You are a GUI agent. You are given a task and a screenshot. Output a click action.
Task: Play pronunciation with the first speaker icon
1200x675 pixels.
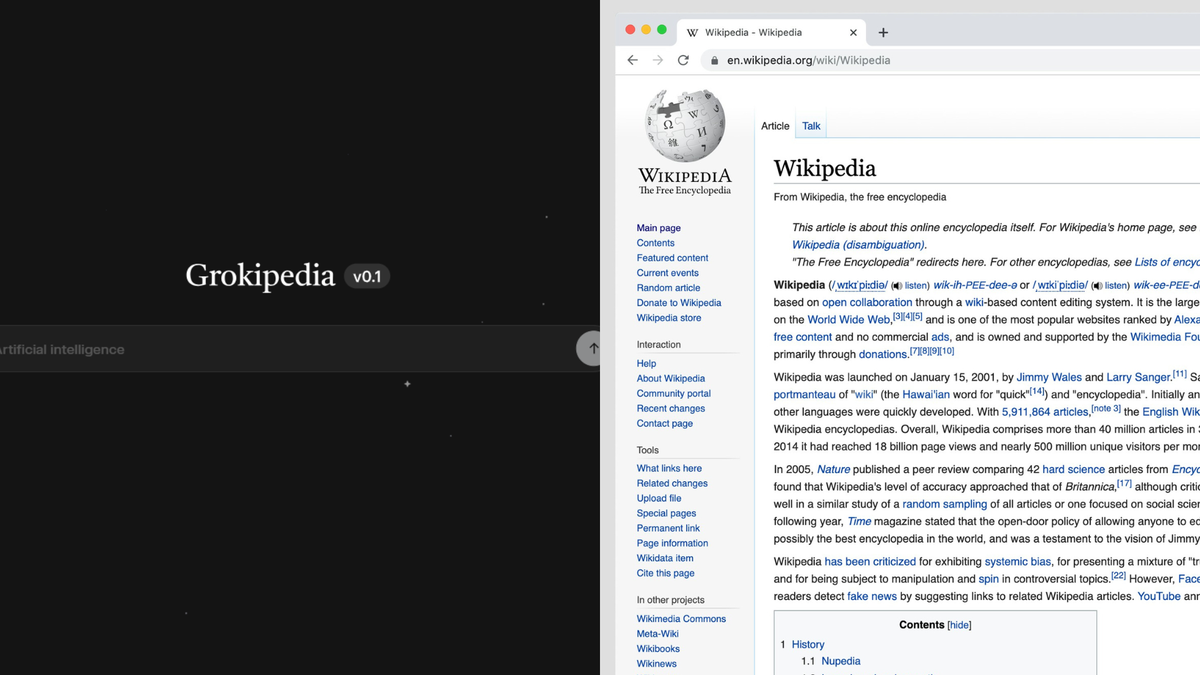[894, 285]
